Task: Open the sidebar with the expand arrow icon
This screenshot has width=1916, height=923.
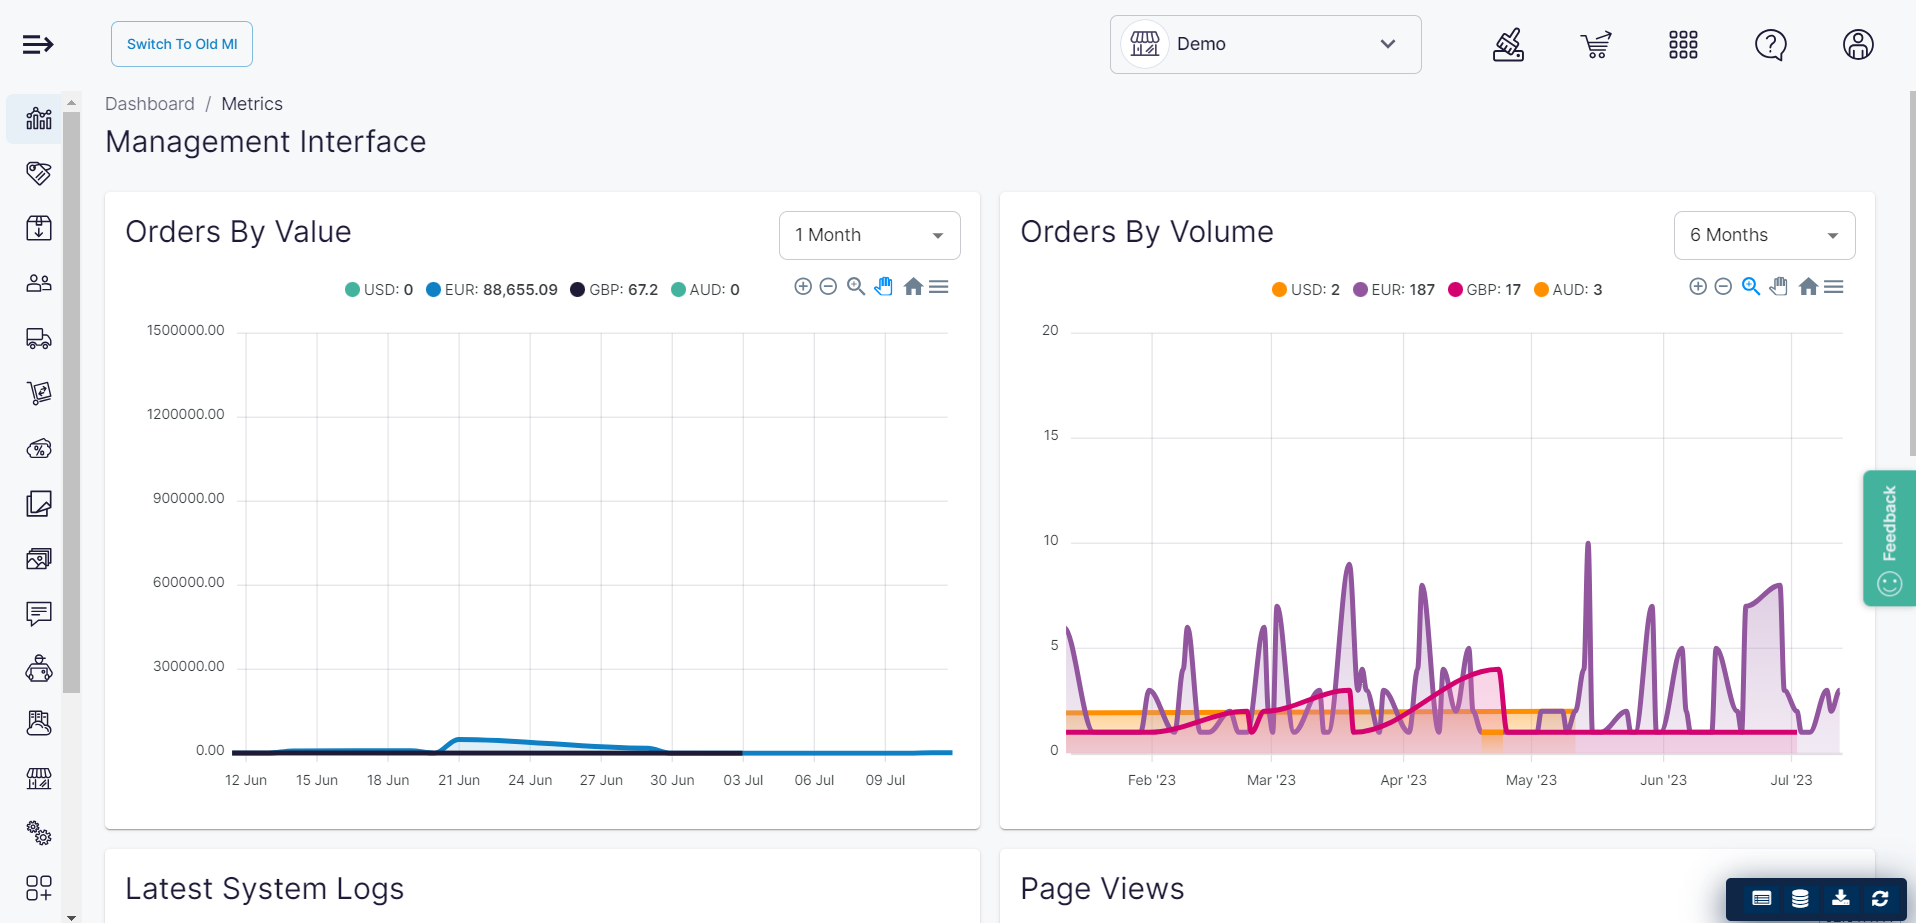Action: [38, 44]
